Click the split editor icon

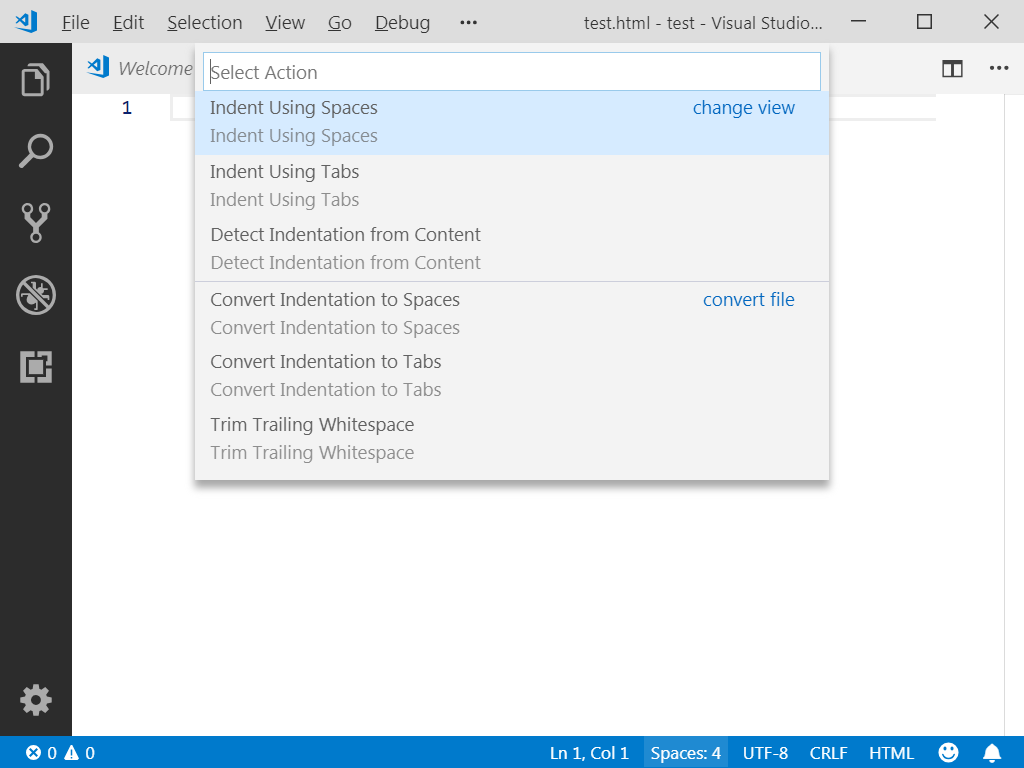(952, 68)
